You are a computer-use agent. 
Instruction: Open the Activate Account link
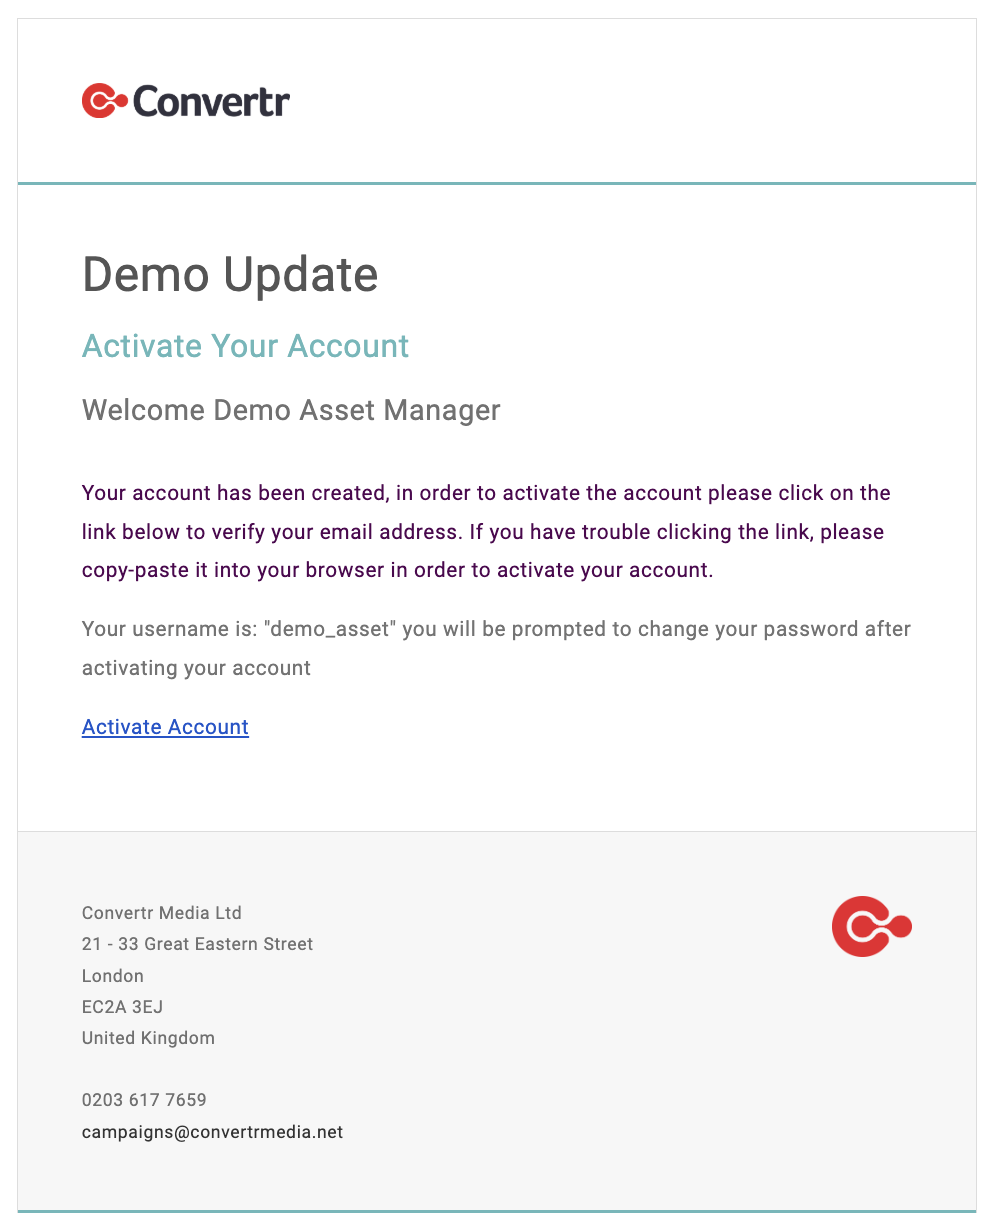coord(165,727)
